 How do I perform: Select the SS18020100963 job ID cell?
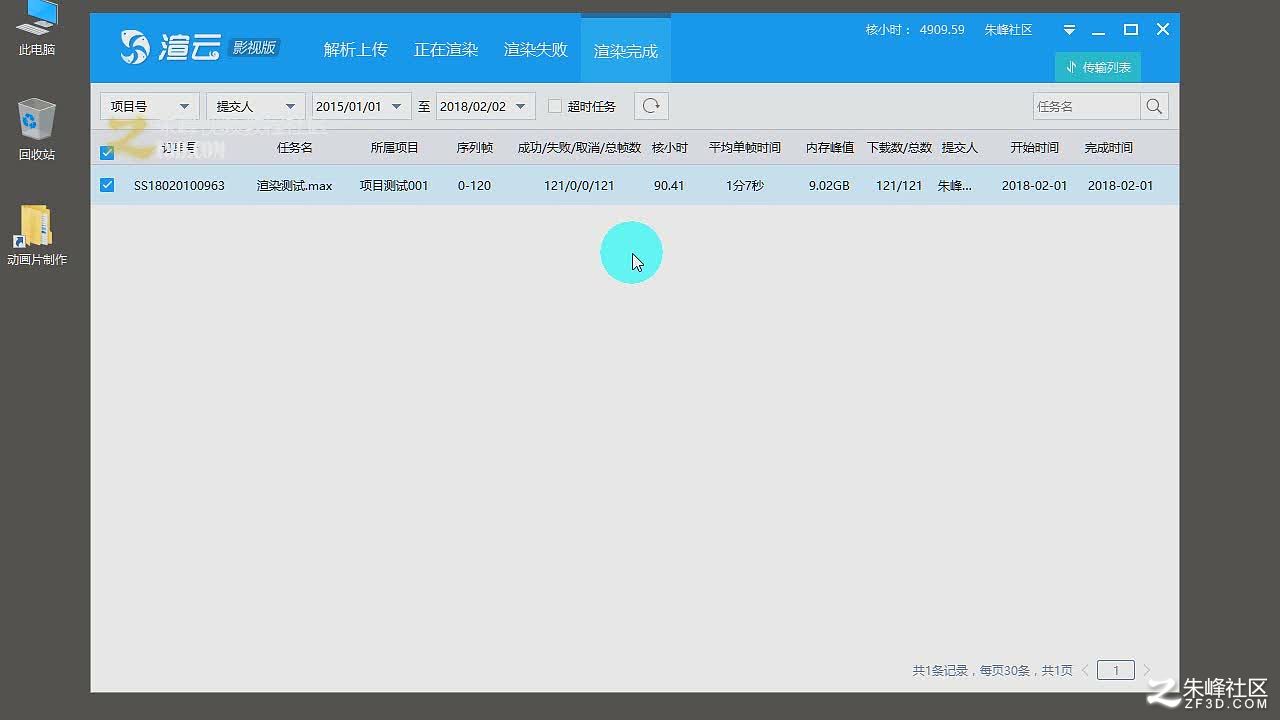click(179, 186)
